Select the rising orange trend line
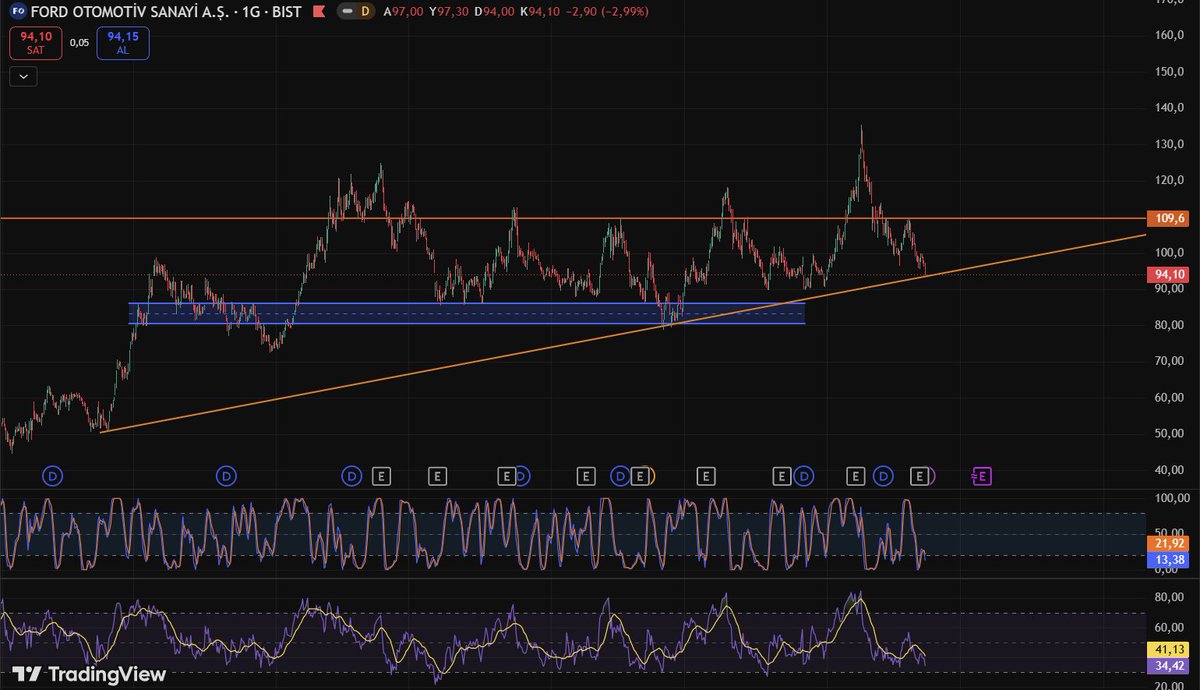Screen dimensions: 1200x690 (x=622, y=334)
